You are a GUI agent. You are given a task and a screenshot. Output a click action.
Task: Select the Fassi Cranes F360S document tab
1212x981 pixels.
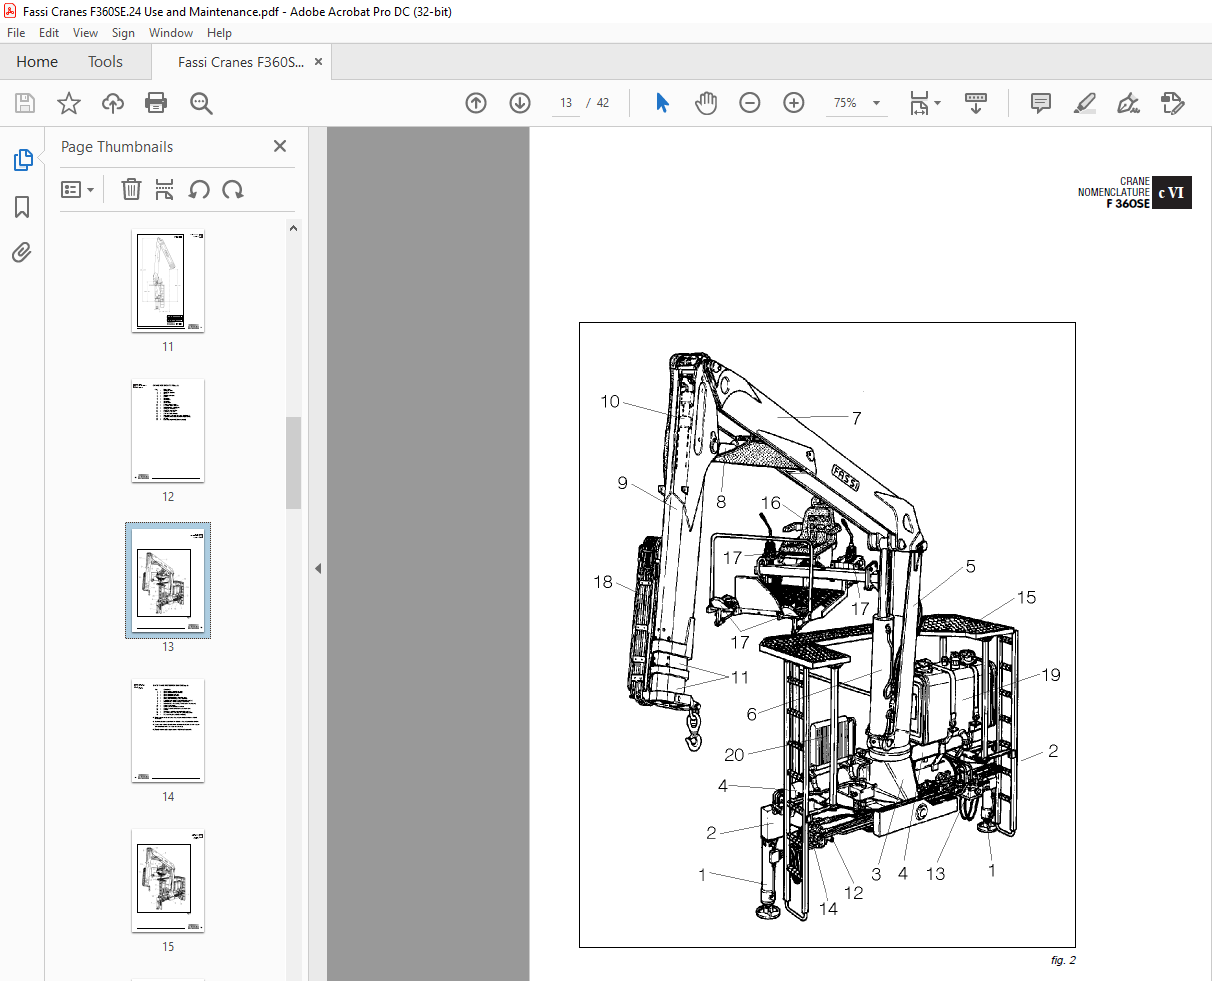241,62
